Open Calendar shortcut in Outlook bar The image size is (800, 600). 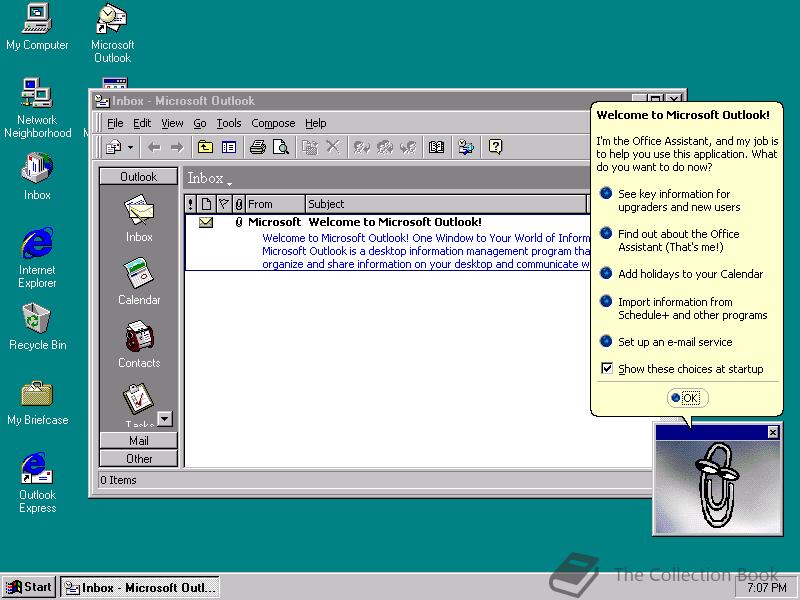139,281
